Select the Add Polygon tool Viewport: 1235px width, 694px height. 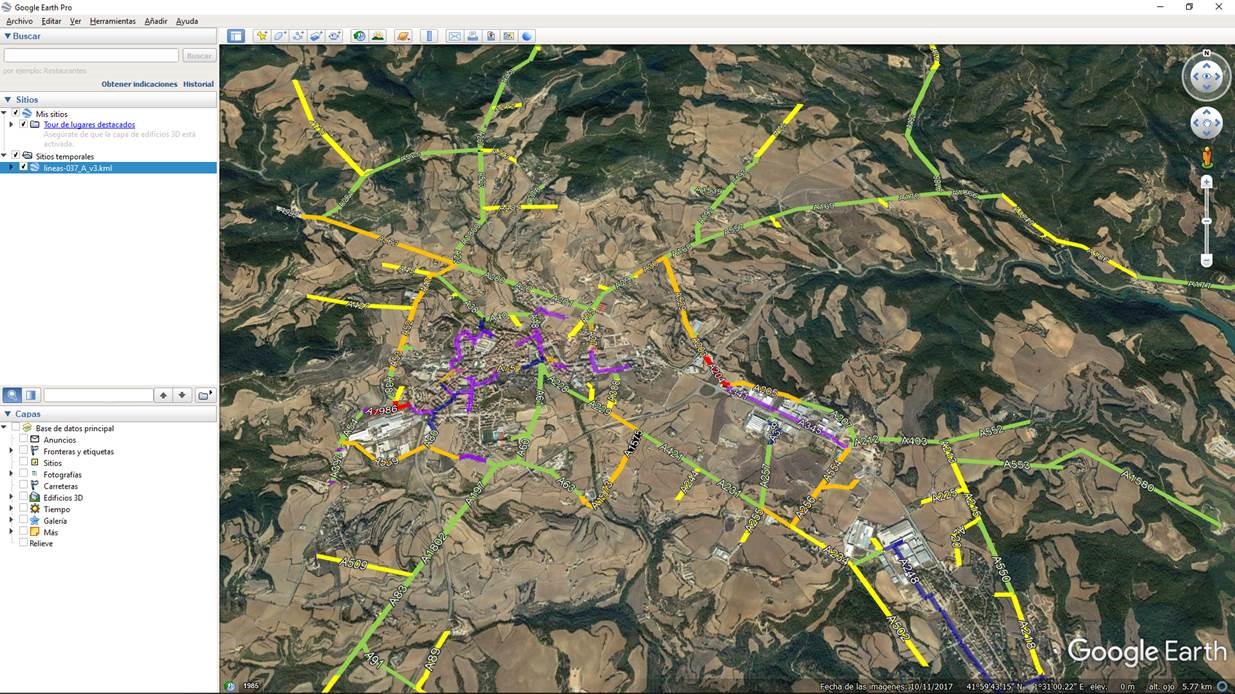[280, 36]
